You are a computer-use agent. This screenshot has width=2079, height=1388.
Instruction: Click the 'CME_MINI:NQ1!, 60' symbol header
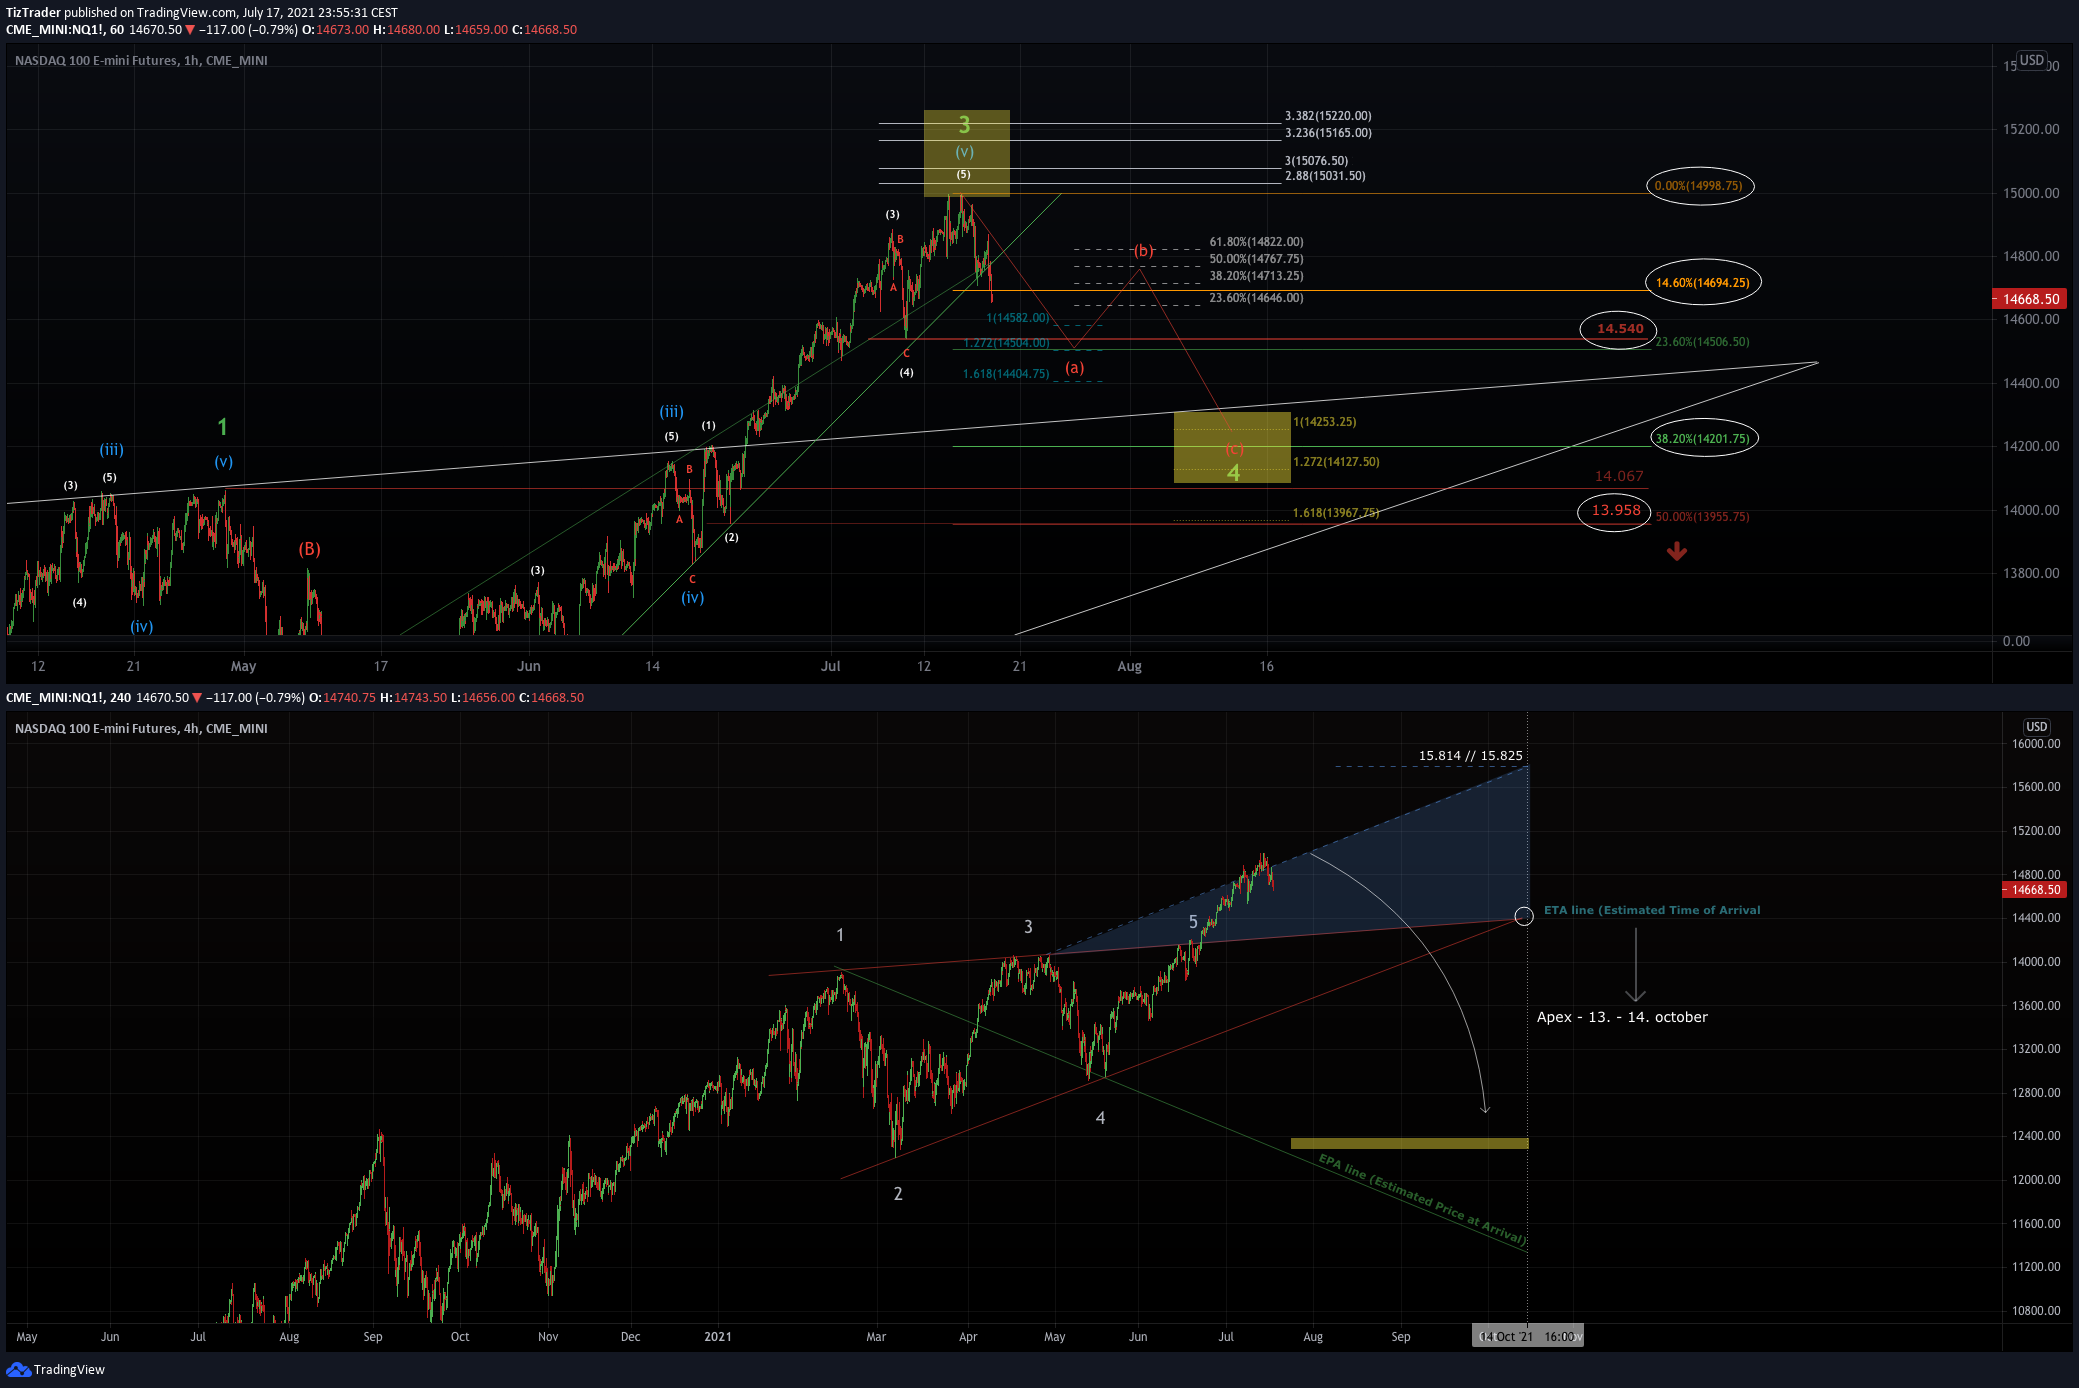point(65,30)
